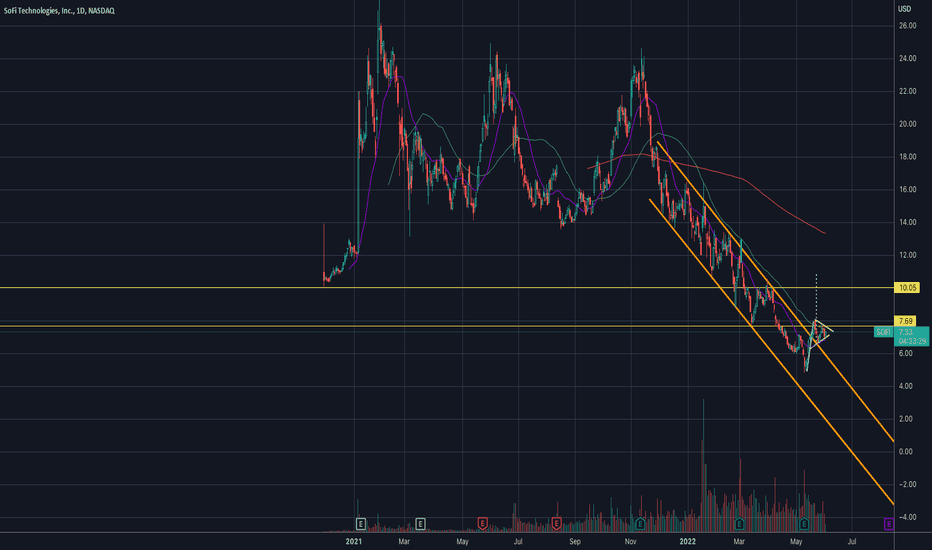Click the 20.00 price axis value

907,124
